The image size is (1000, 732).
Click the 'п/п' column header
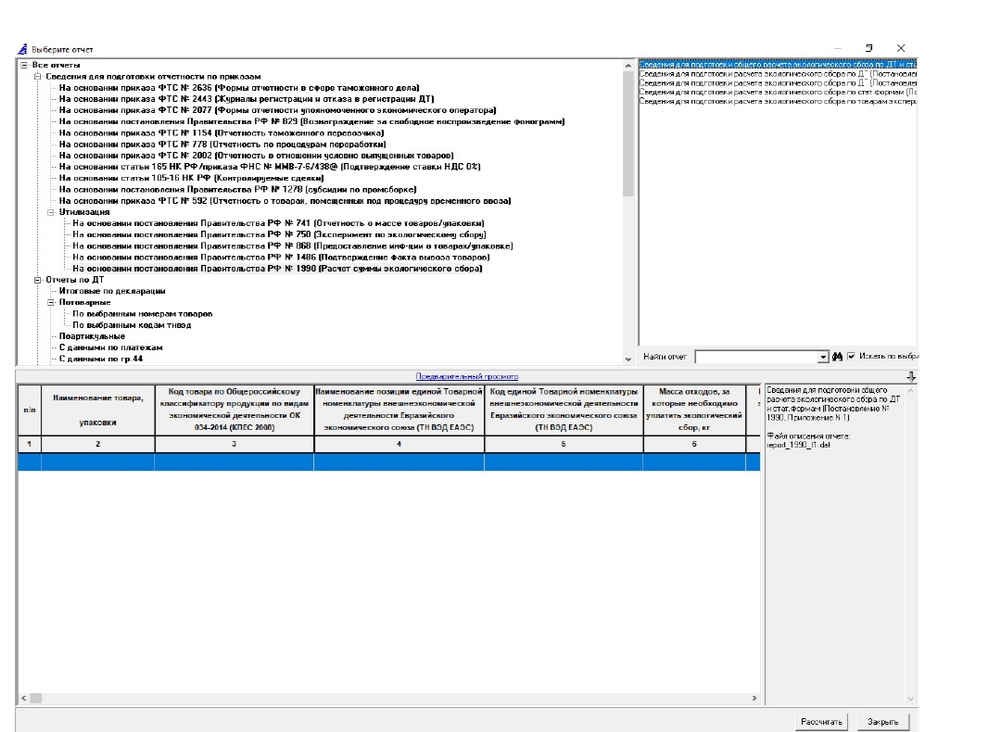pos(29,410)
